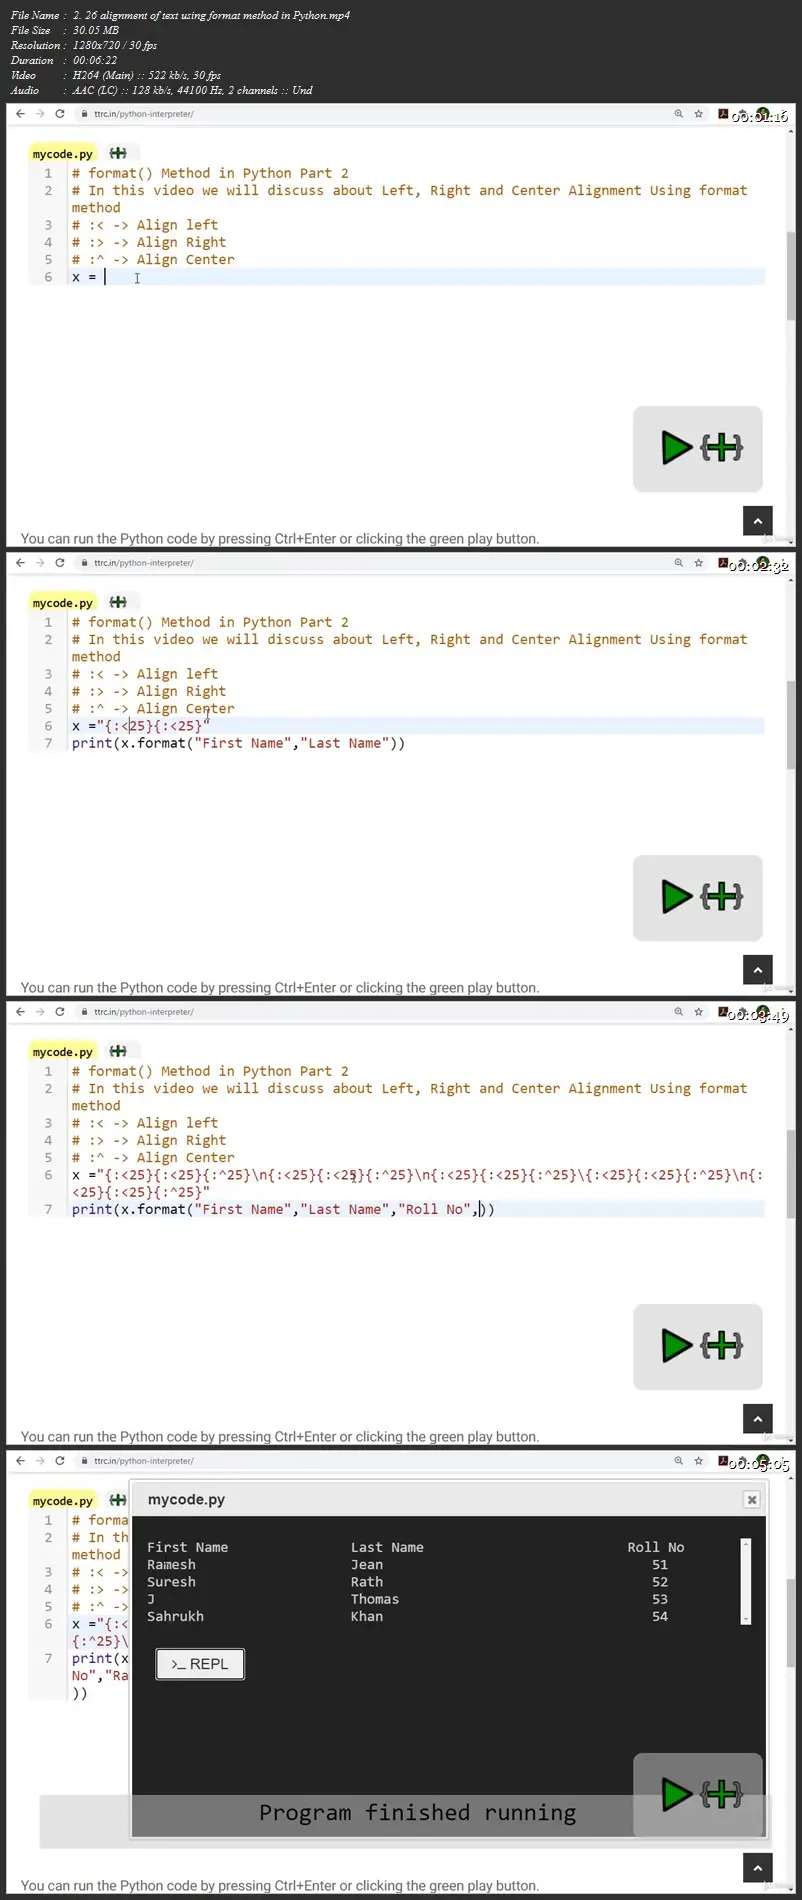The width and height of the screenshot is (802, 1900).
Task: Click the 'Program finished running' status text
Action: pos(418,1813)
